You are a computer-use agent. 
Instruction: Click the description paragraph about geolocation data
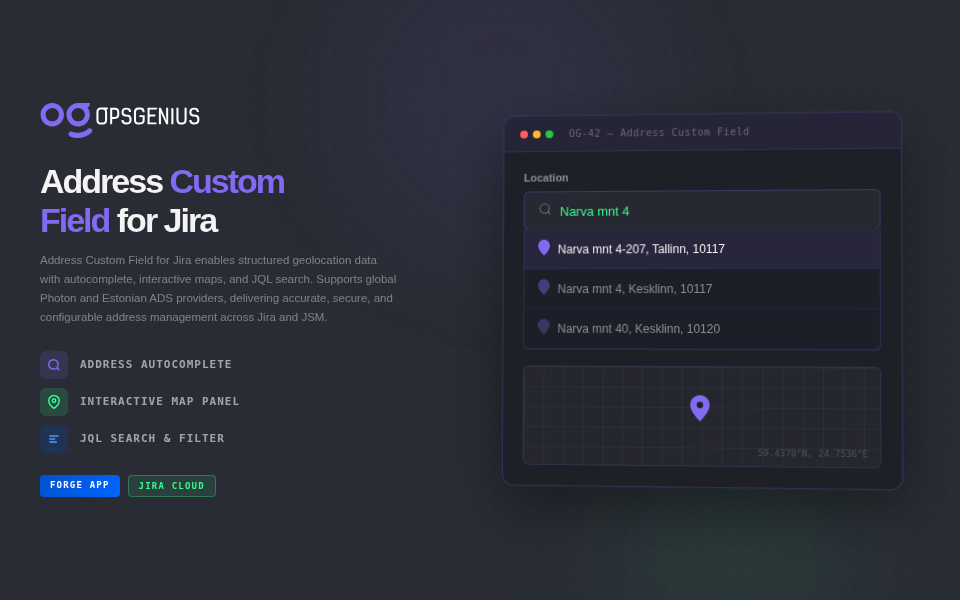219,288
